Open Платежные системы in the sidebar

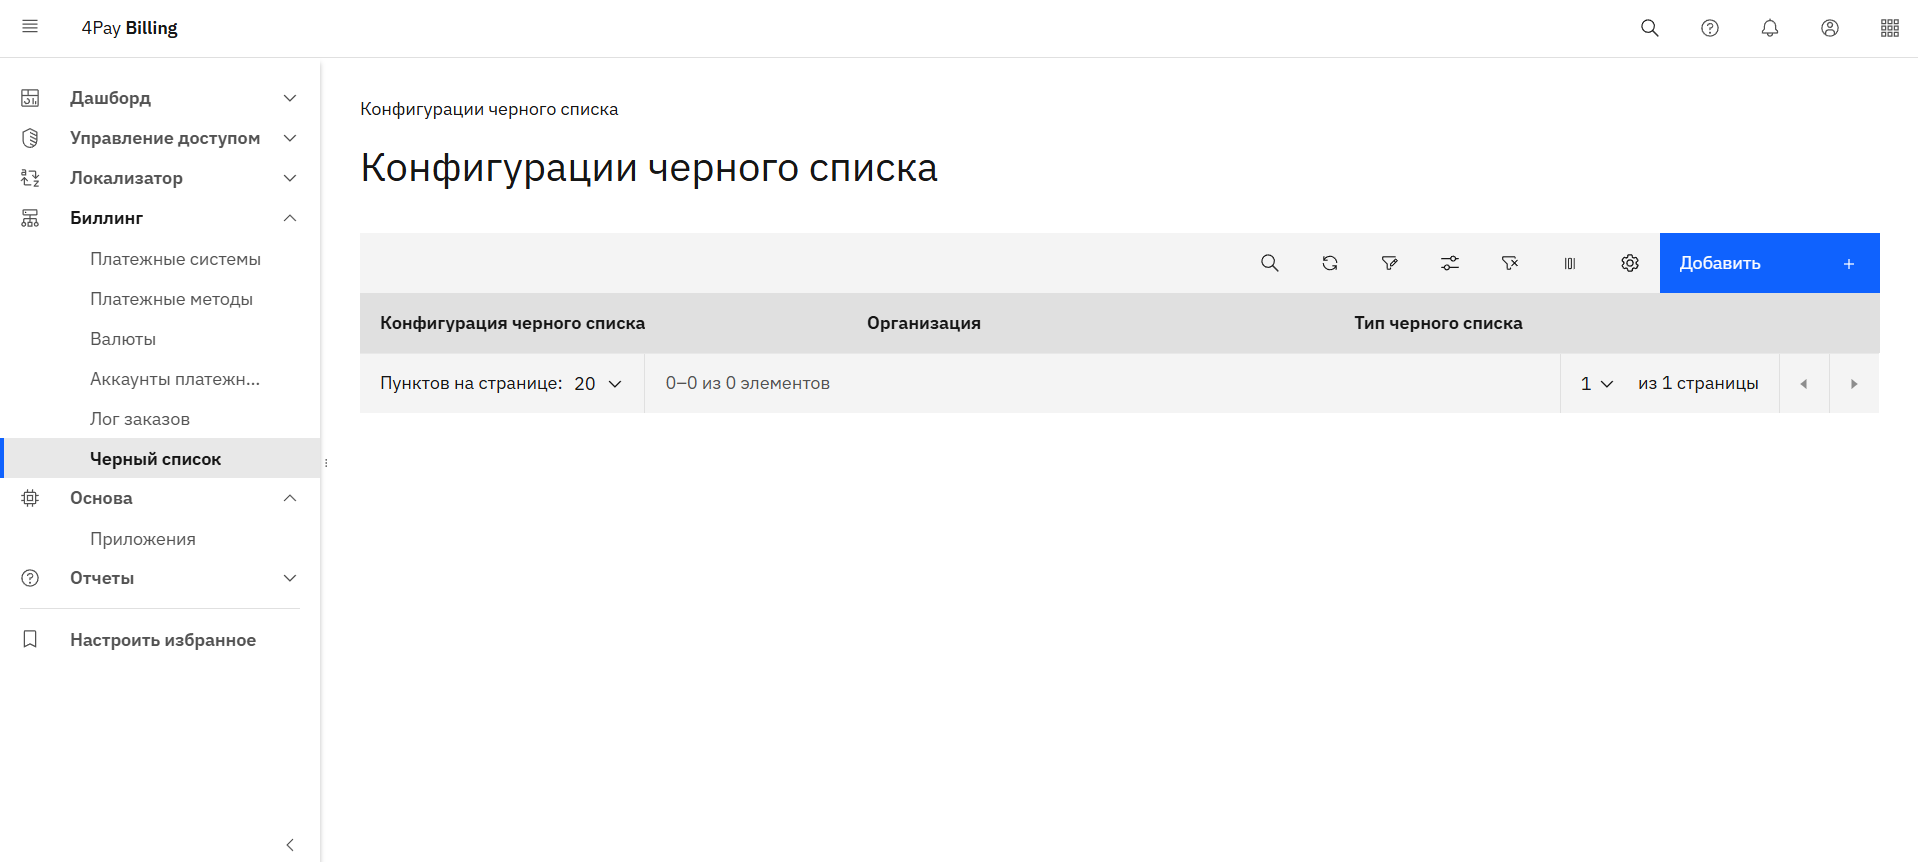pos(175,259)
